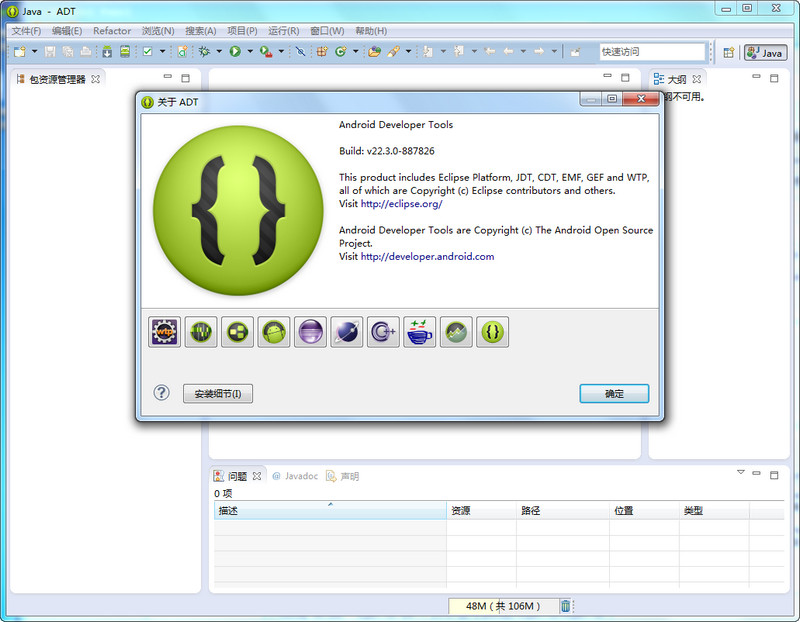Click inside the 快速访问 search field

pos(652,51)
